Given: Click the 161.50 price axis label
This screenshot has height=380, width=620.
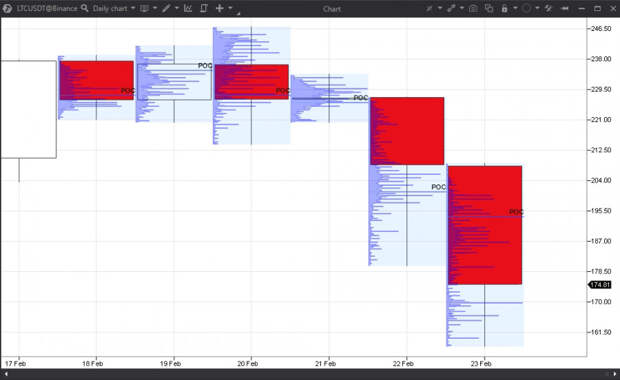Looking at the screenshot, I should point(601,332).
